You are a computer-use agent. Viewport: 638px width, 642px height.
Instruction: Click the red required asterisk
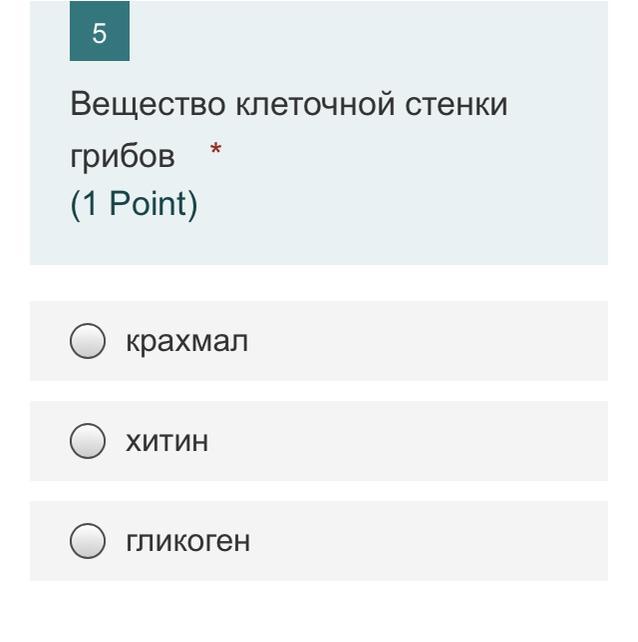pos(216,149)
